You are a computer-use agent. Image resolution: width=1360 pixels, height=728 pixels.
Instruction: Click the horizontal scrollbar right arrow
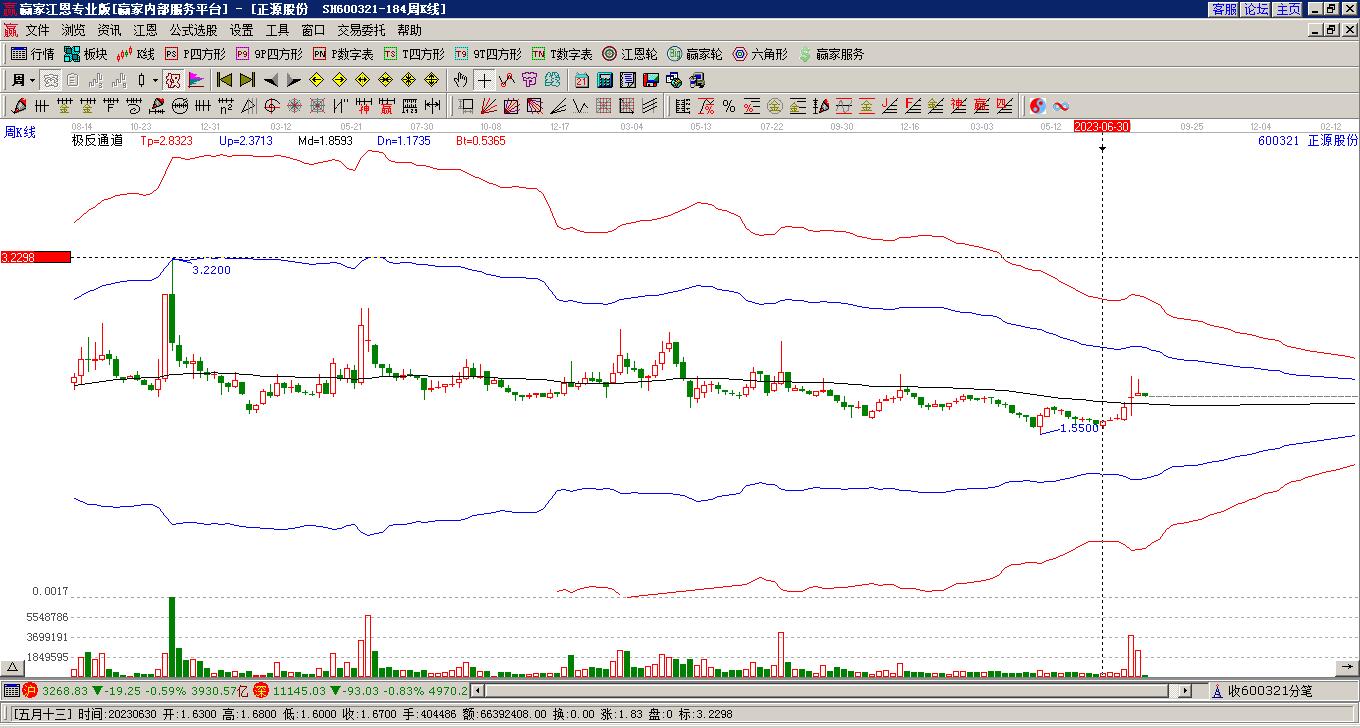[x=1185, y=690]
